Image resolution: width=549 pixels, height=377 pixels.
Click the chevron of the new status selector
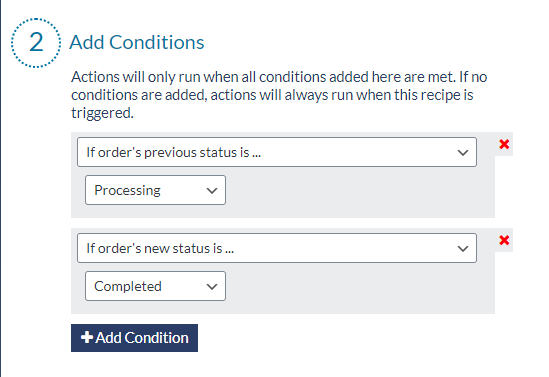(463, 249)
